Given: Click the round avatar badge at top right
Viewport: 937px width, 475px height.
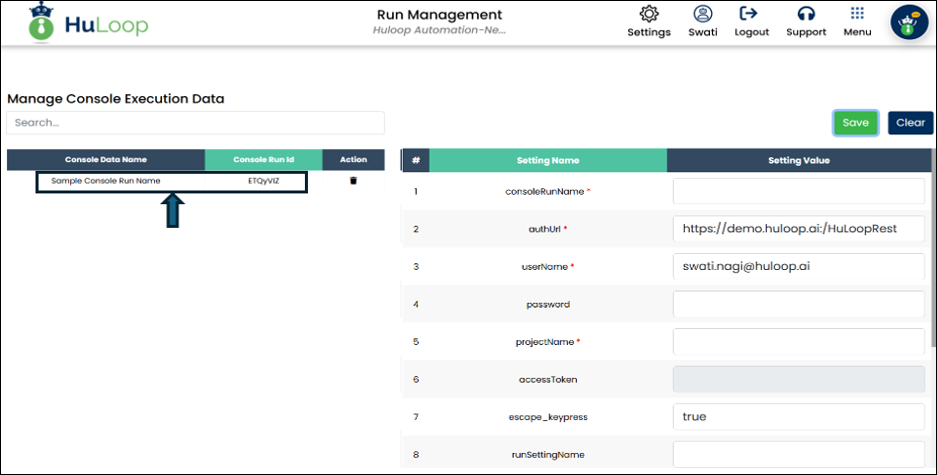Looking at the screenshot, I should pyautogui.click(x=908, y=25).
